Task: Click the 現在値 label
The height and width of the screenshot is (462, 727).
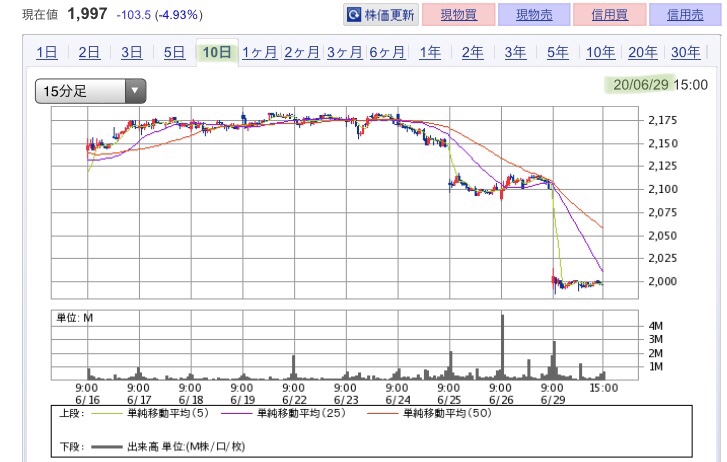Action: pyautogui.click(x=40, y=15)
